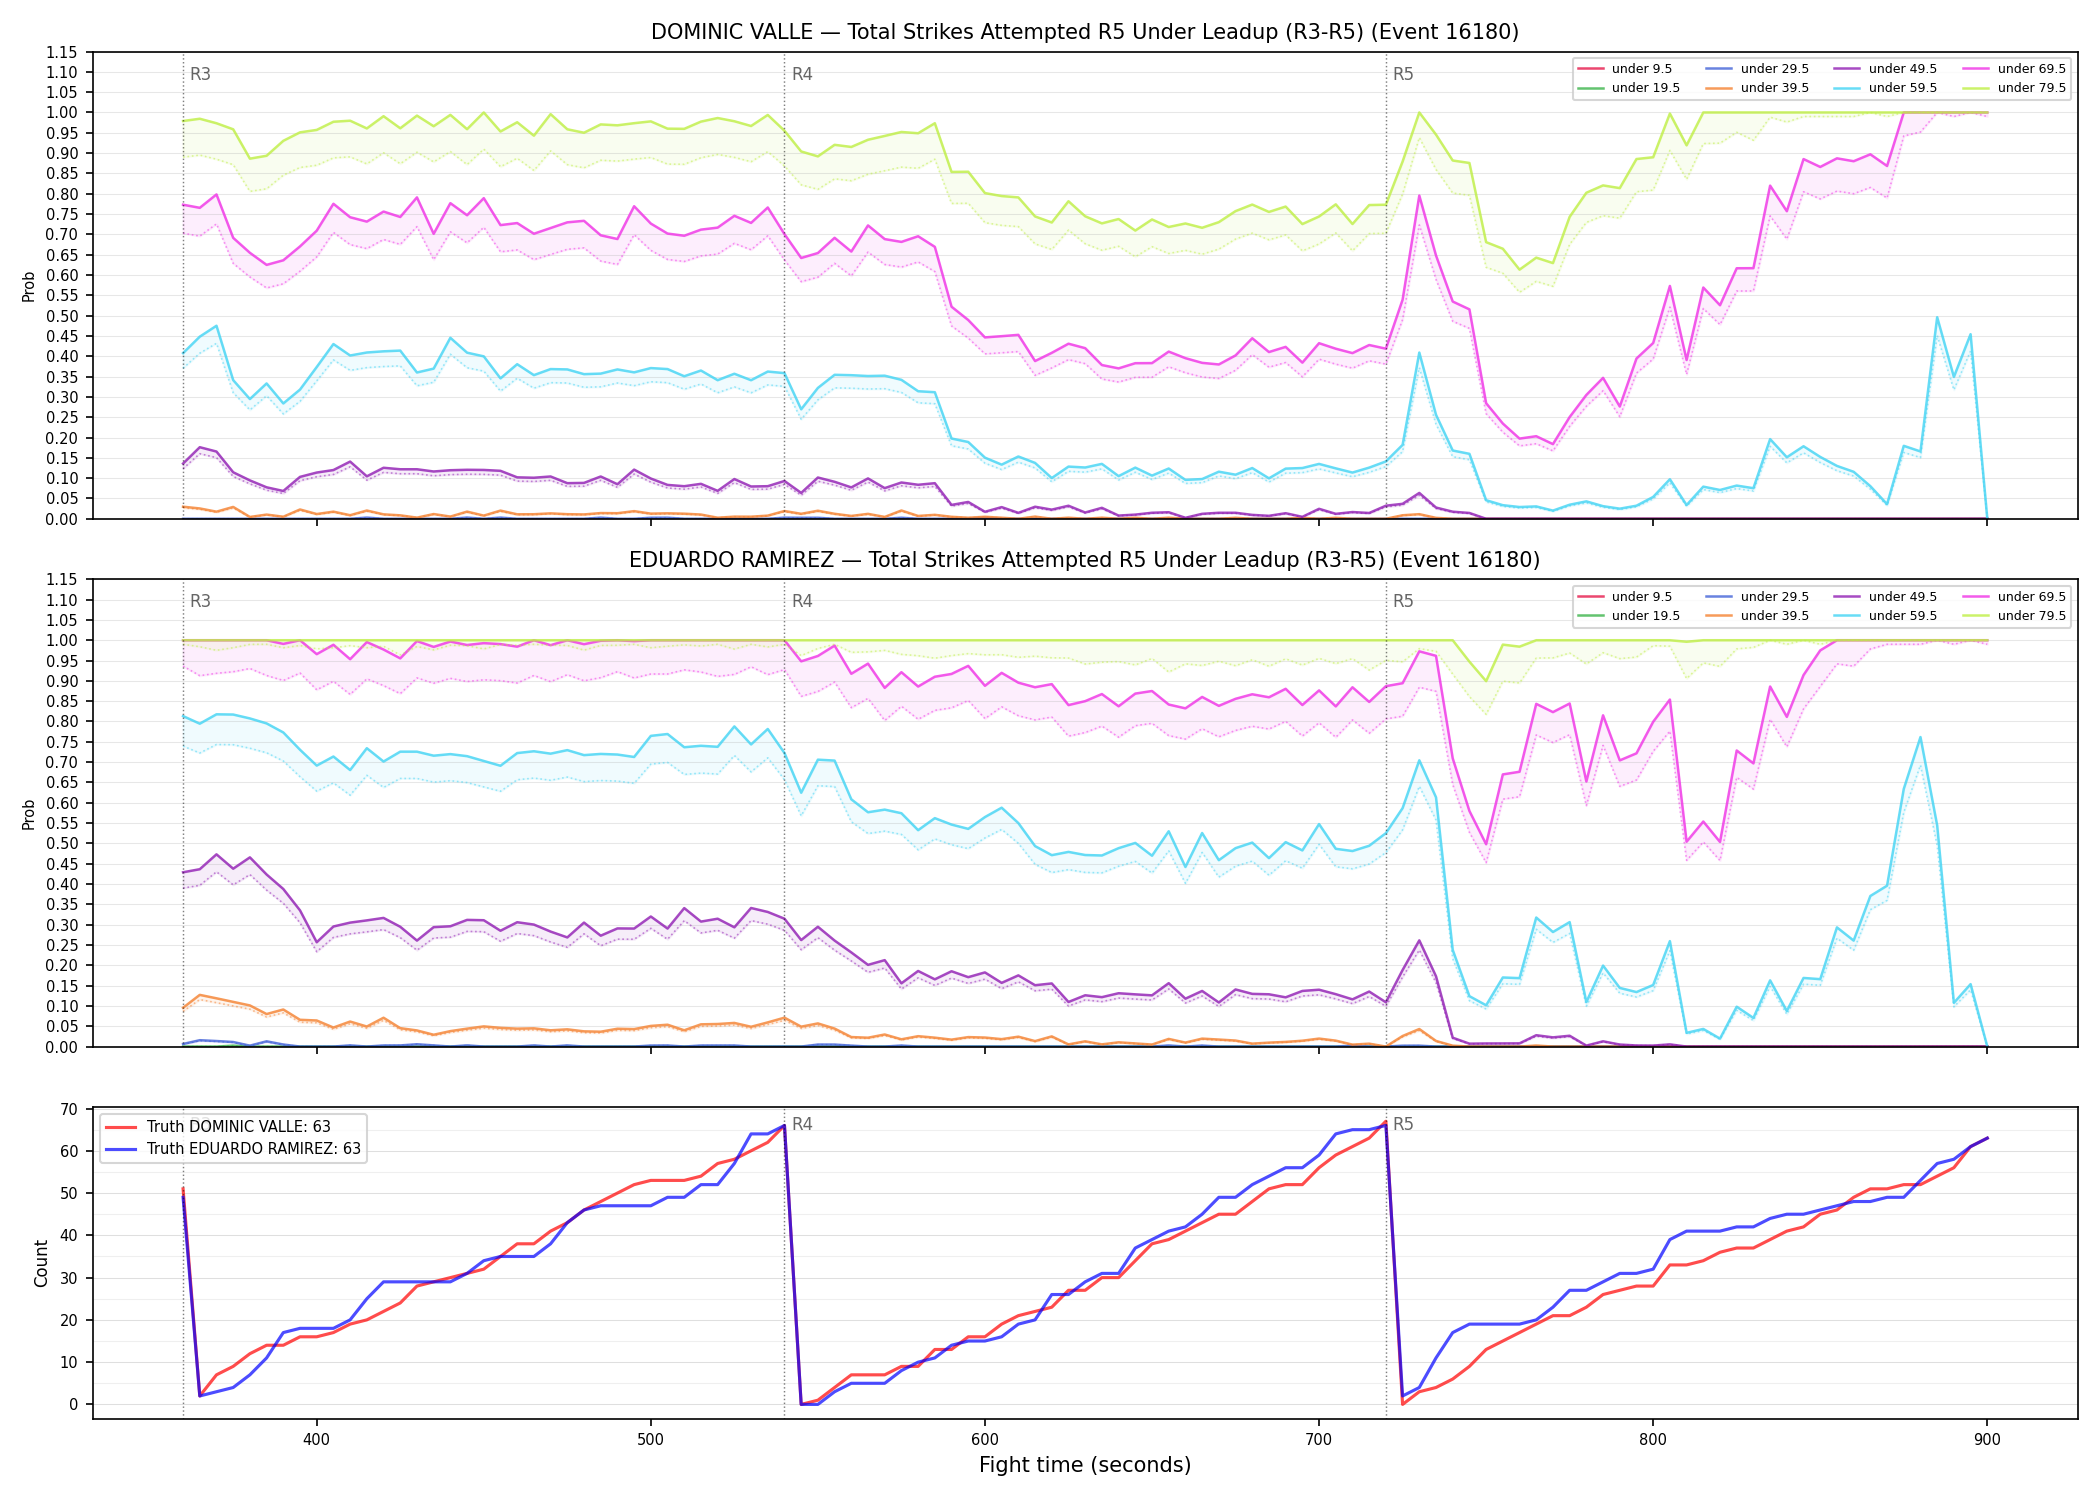Click 'Truth EDUARDO RAMIREZ: 63' legend entry
Screen dimensions: 2100x1500
[254, 1149]
